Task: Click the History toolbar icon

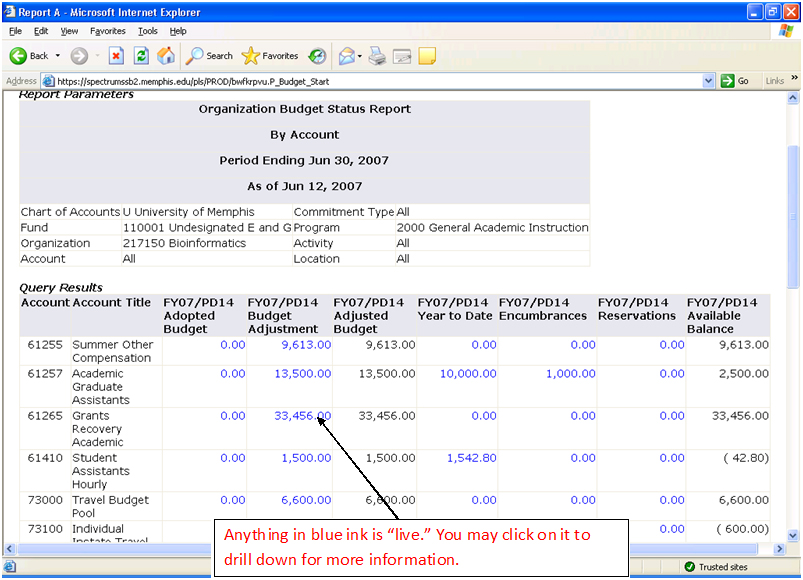Action: 317,56
